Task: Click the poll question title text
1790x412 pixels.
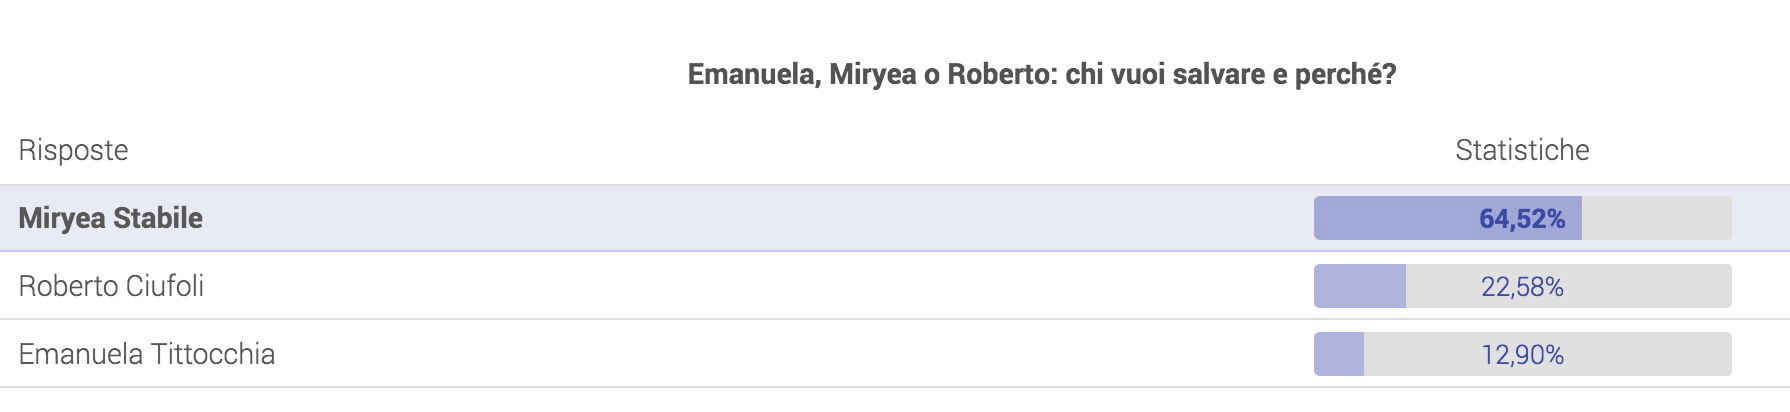Action: (1042, 75)
